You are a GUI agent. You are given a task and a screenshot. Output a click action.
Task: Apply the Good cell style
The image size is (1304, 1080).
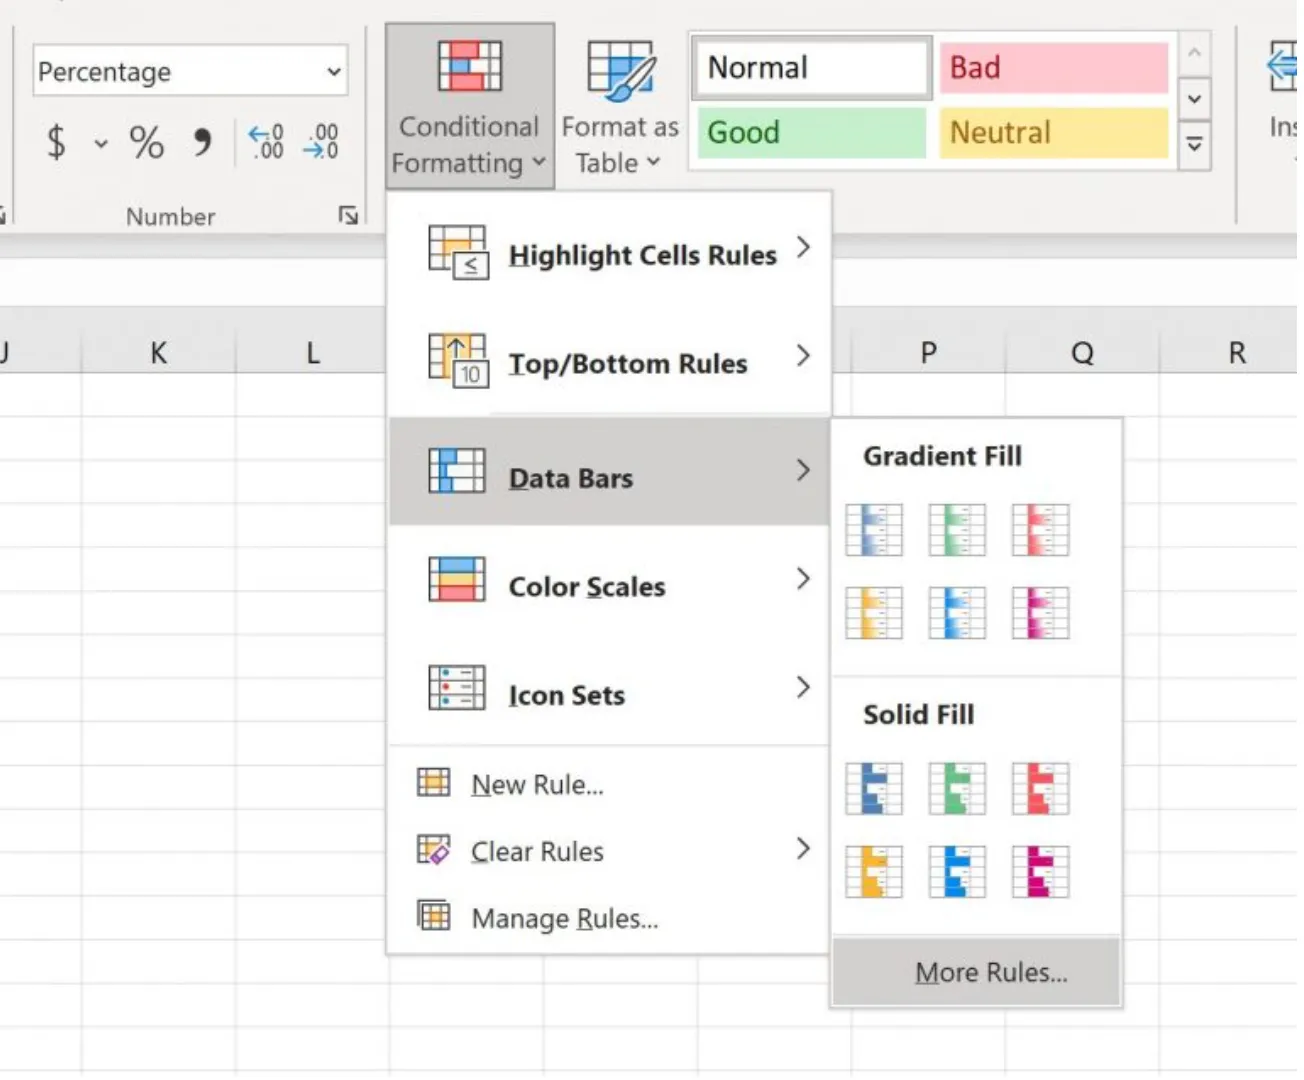(x=812, y=132)
